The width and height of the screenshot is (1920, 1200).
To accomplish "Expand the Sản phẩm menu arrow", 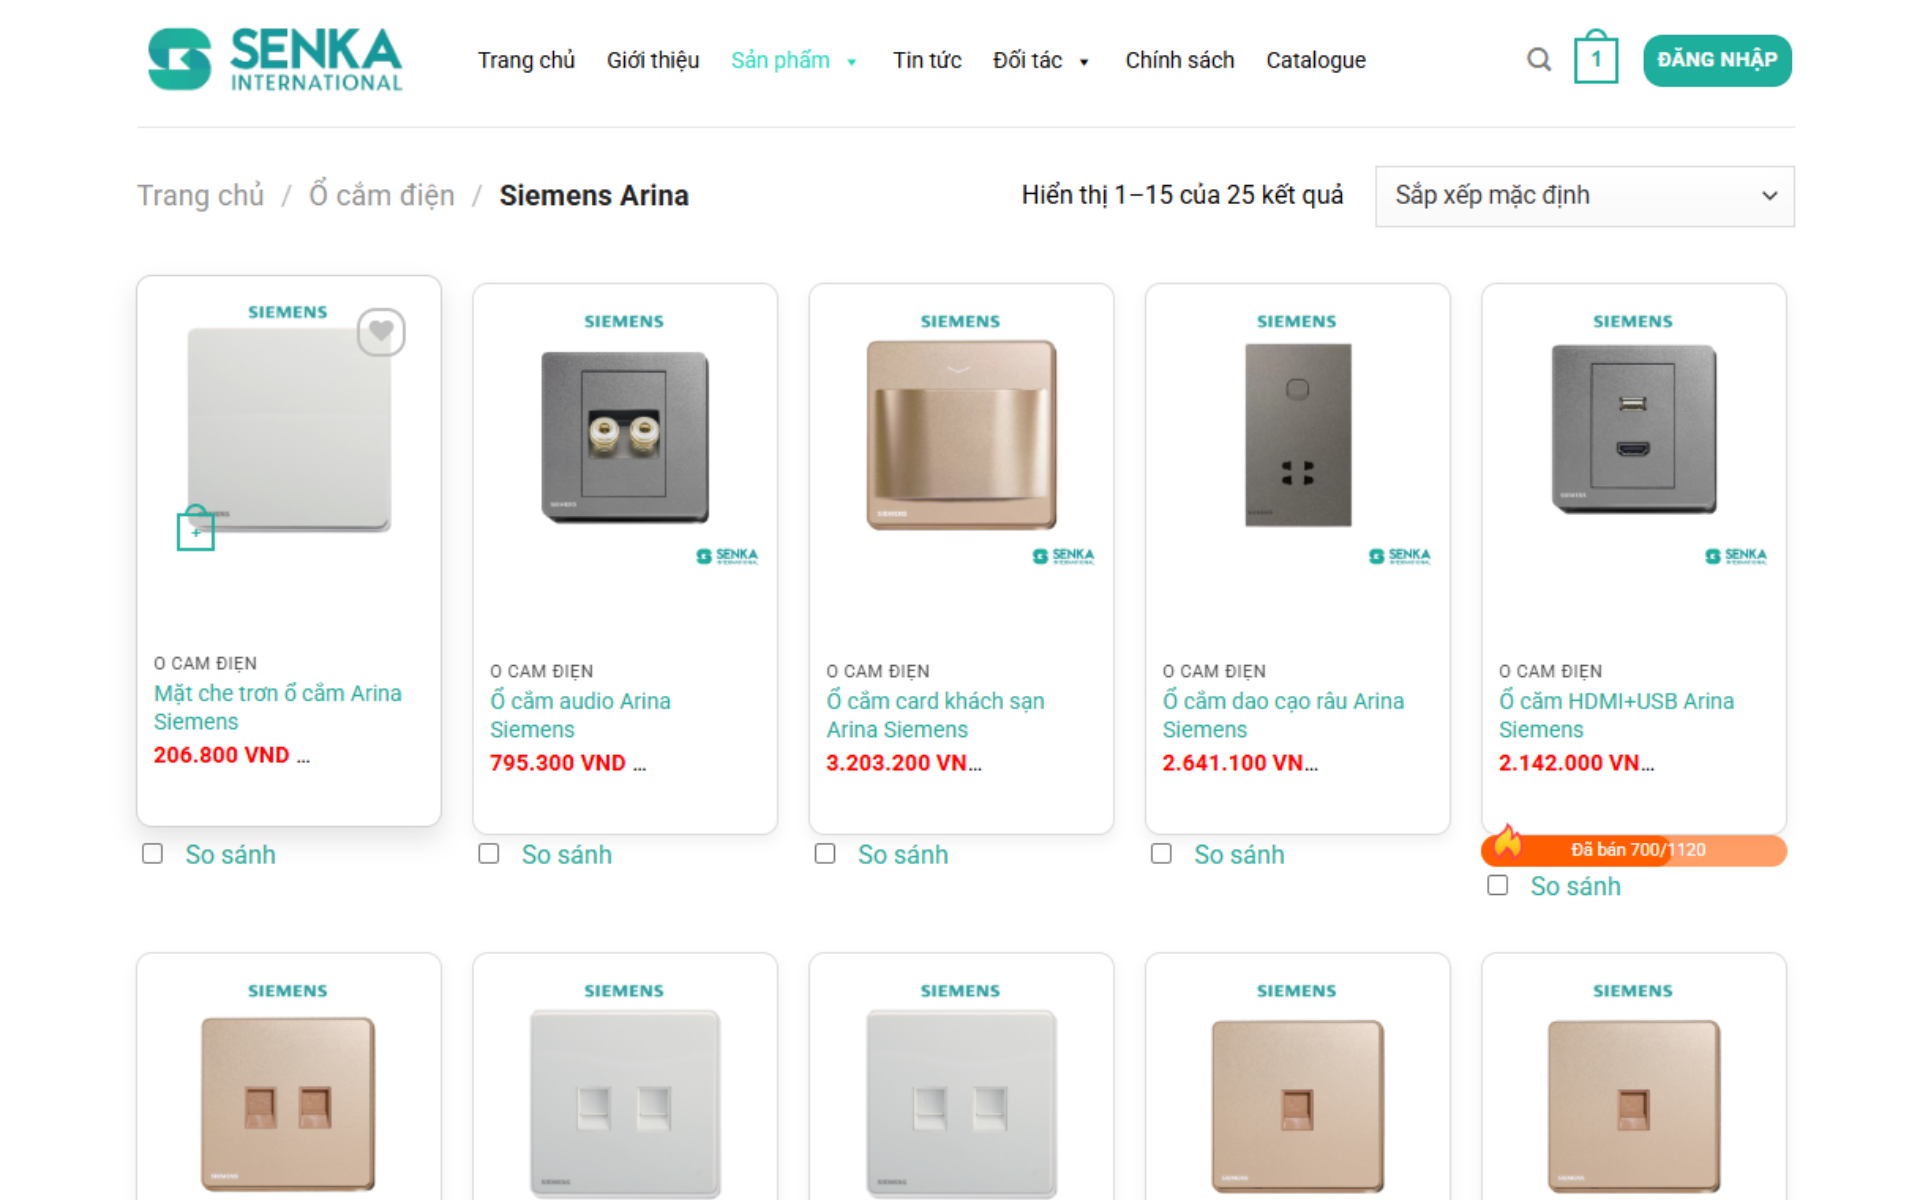I will tap(852, 62).
